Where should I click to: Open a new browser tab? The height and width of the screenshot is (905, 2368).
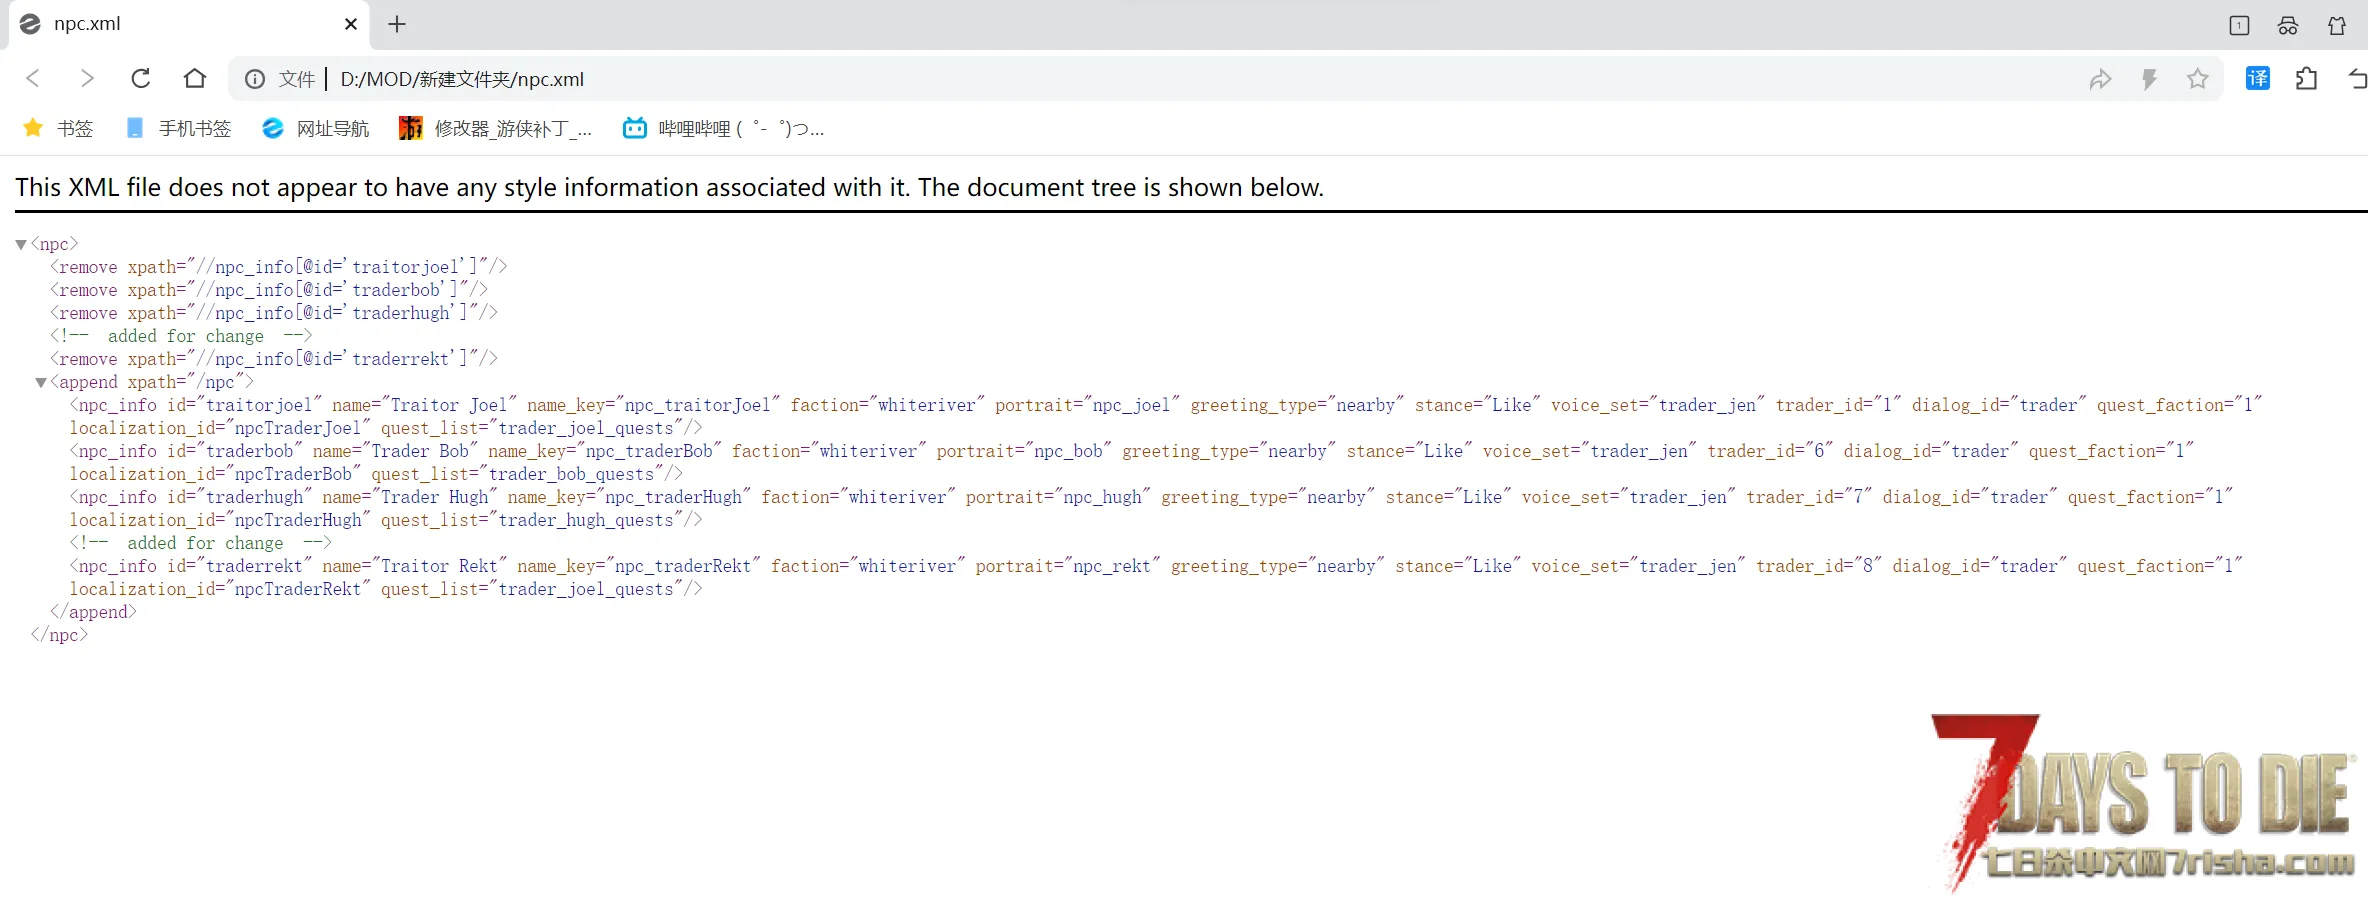click(x=397, y=24)
